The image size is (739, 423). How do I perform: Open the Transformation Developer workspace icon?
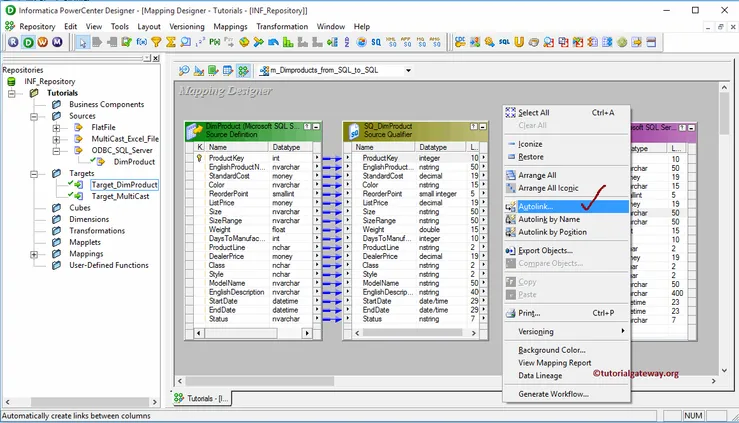[213, 71]
